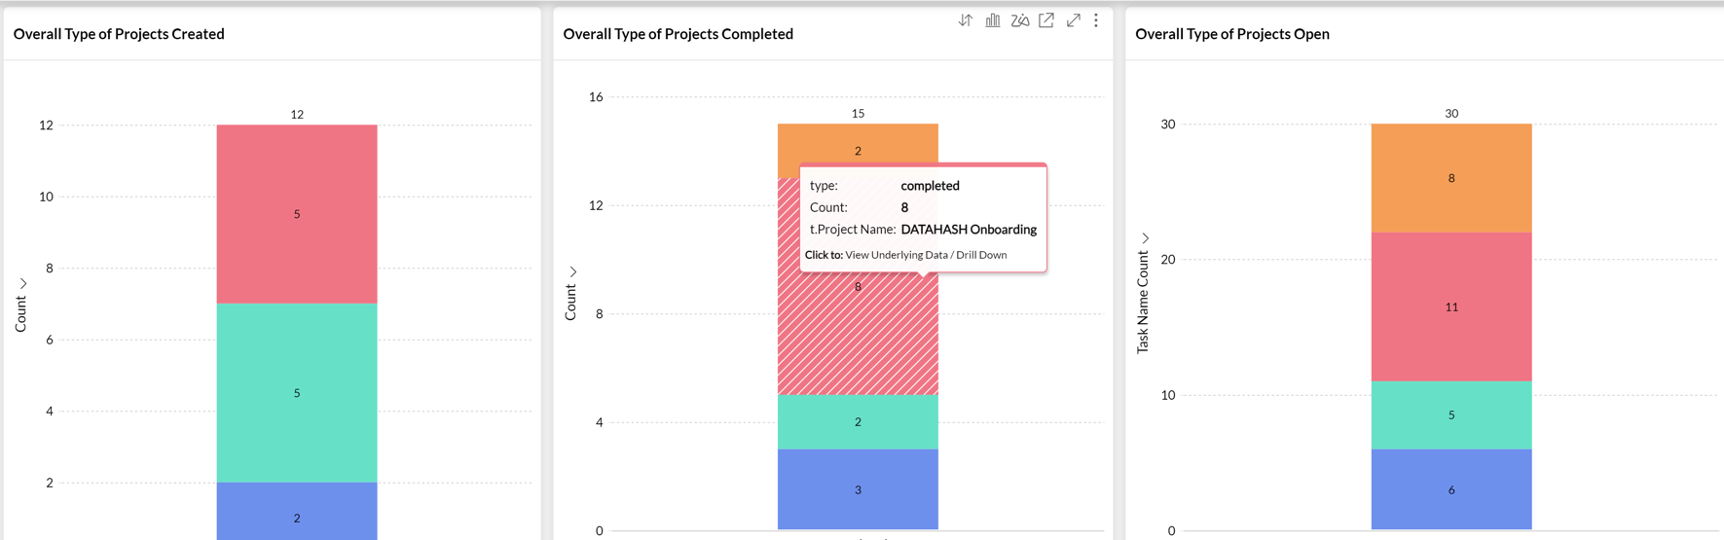
Task: Expand the Count axis chevron in Projects Completed
Action: click(573, 272)
